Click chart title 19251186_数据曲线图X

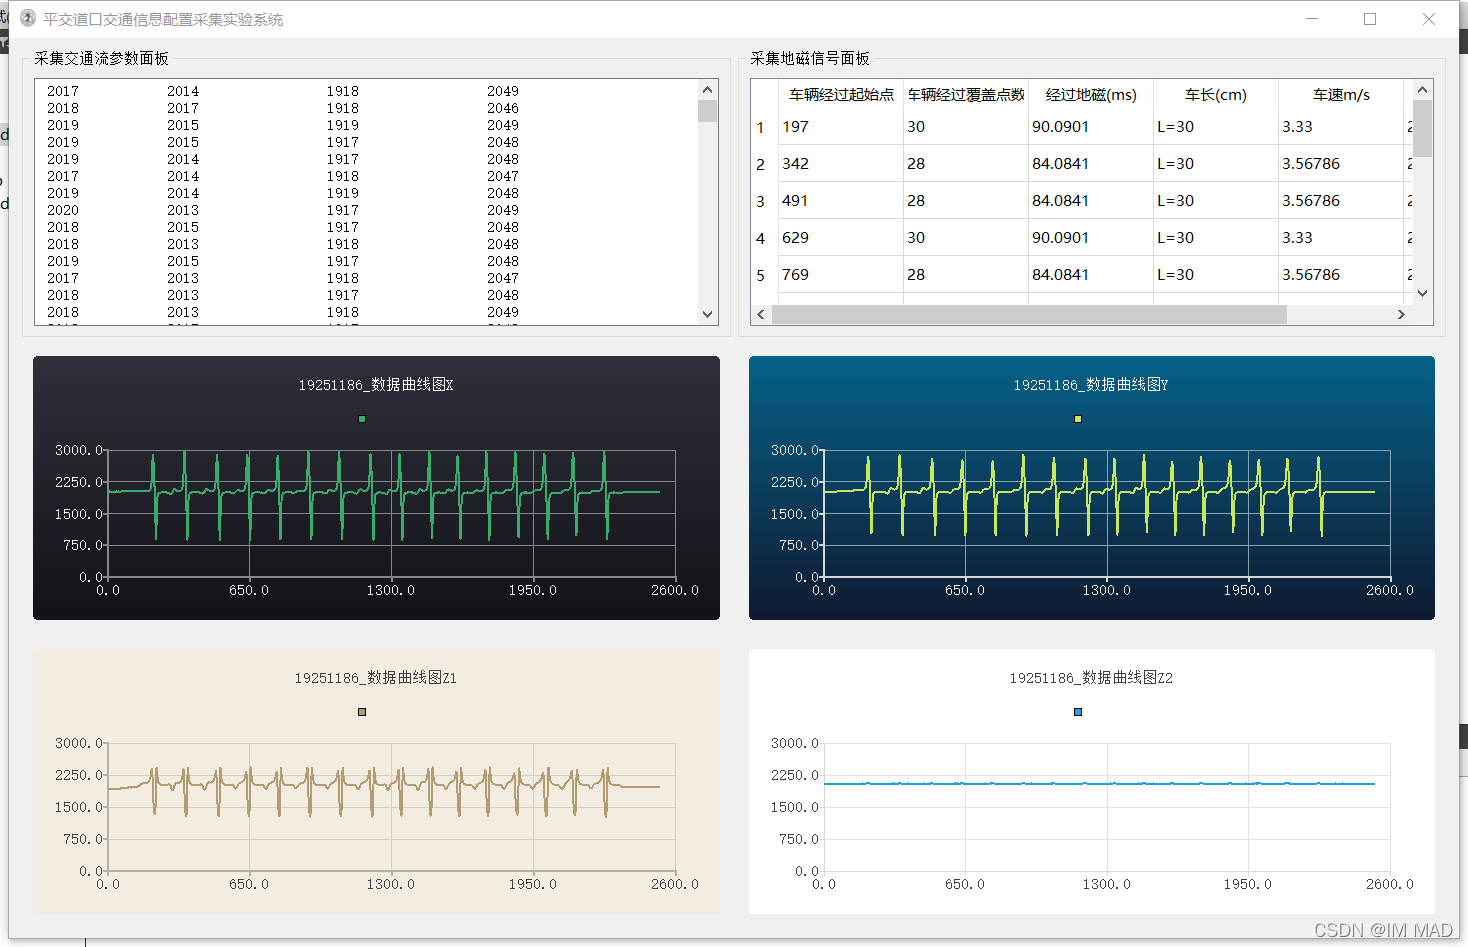click(376, 385)
